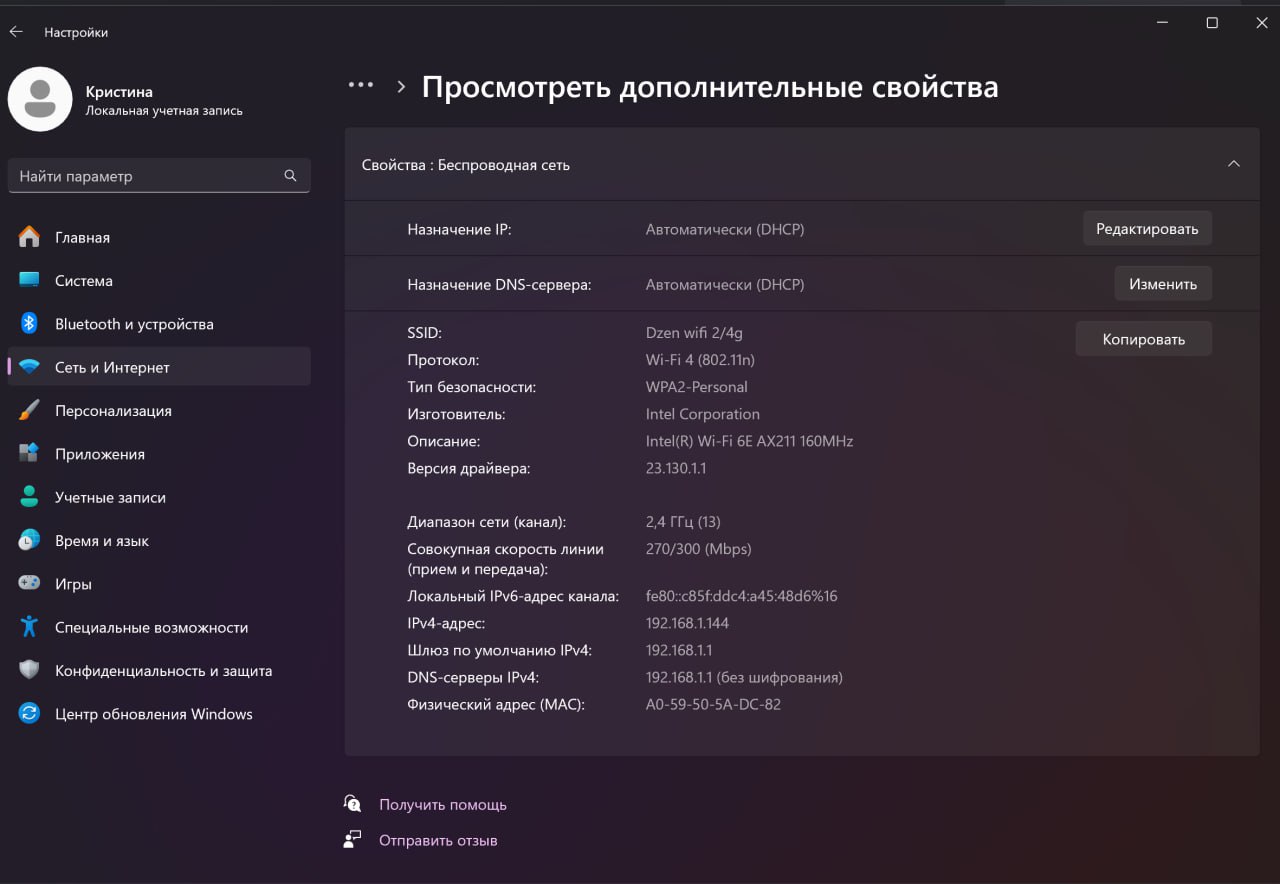Open Учетные записи settings

111,497
